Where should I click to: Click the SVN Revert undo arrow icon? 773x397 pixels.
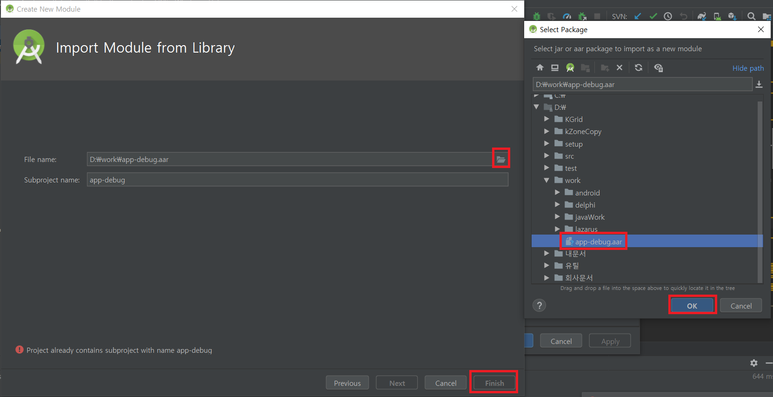(683, 16)
